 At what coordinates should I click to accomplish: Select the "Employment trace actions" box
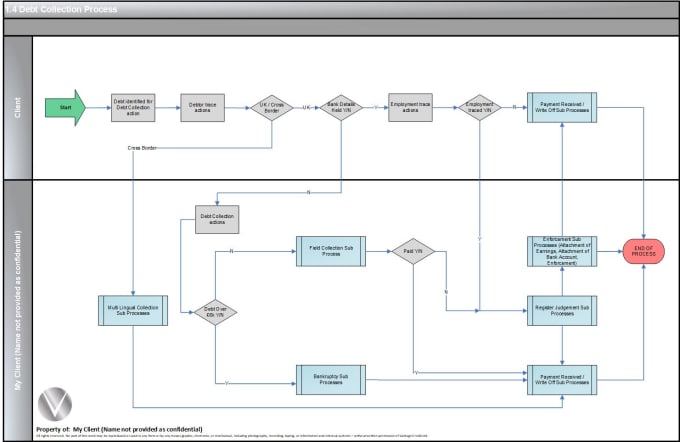[x=410, y=107]
